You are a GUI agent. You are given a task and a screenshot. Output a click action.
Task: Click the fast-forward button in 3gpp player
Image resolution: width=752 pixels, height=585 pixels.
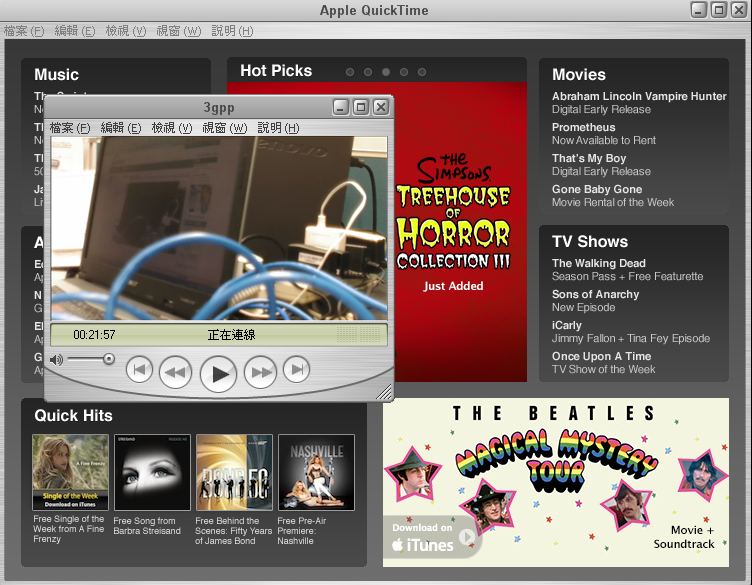[260, 372]
